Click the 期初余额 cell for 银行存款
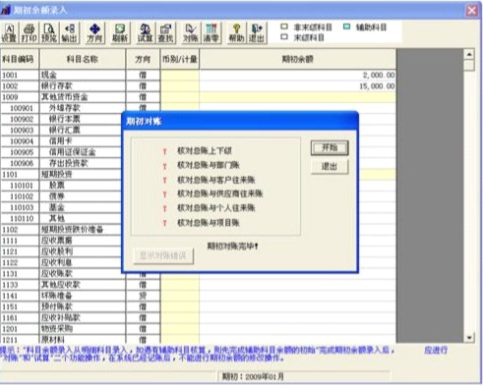The image size is (483, 388). [x=298, y=86]
